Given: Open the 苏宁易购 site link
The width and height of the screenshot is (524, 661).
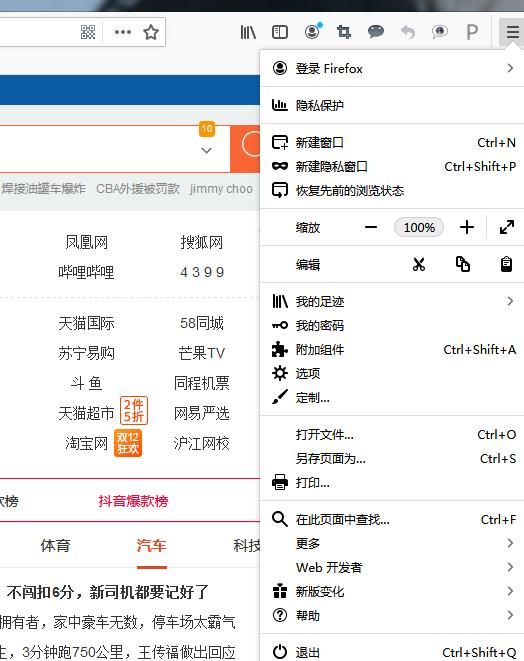Looking at the screenshot, I should click(x=86, y=353).
